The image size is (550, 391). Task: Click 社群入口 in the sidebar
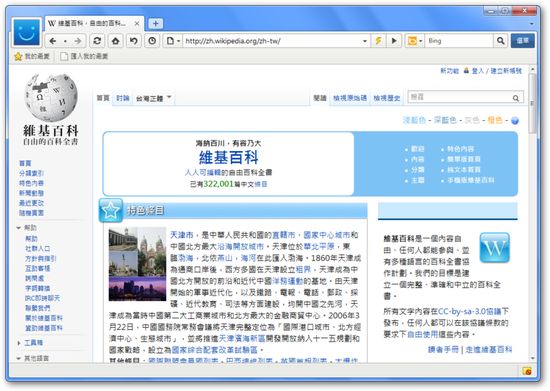tap(38, 249)
